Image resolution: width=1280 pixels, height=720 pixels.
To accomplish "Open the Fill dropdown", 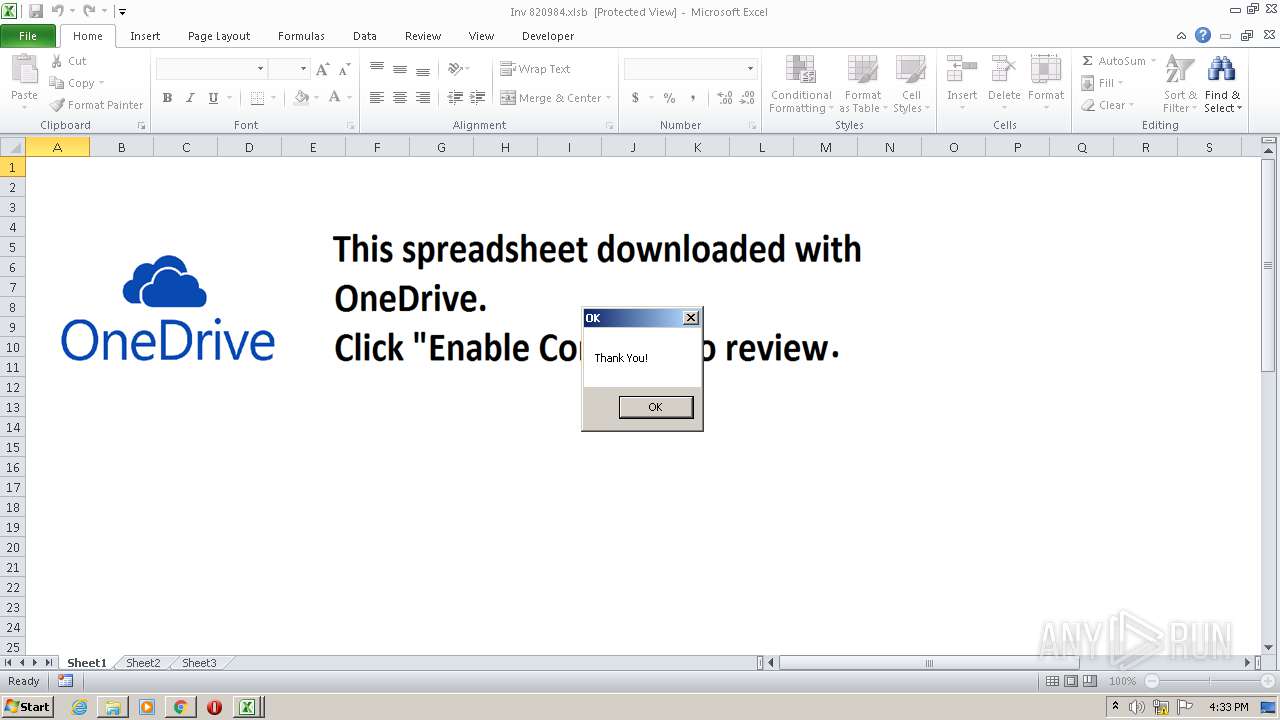I will click(1103, 83).
